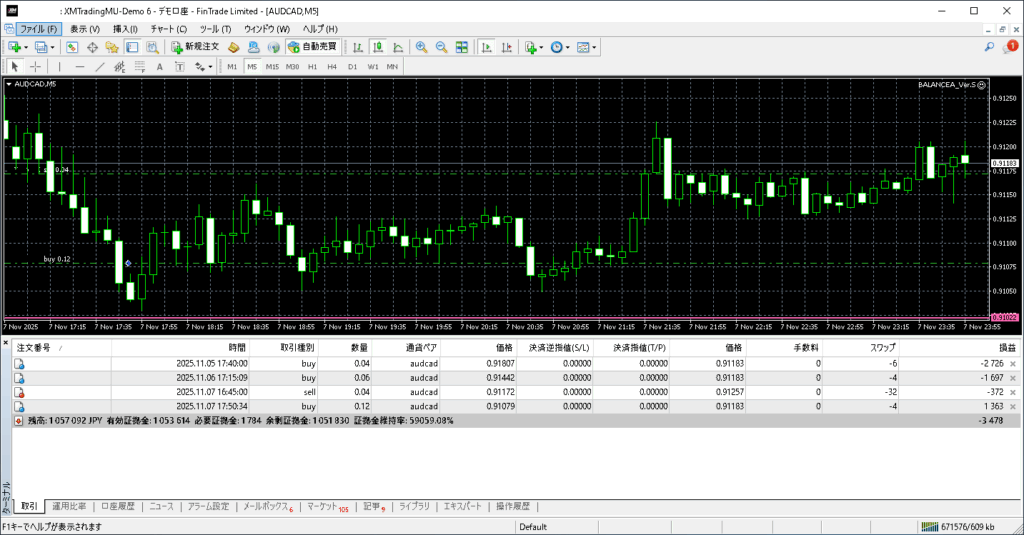Open the チャート (C) menu
The height and width of the screenshot is (535, 1024).
pyautogui.click(x=168, y=29)
